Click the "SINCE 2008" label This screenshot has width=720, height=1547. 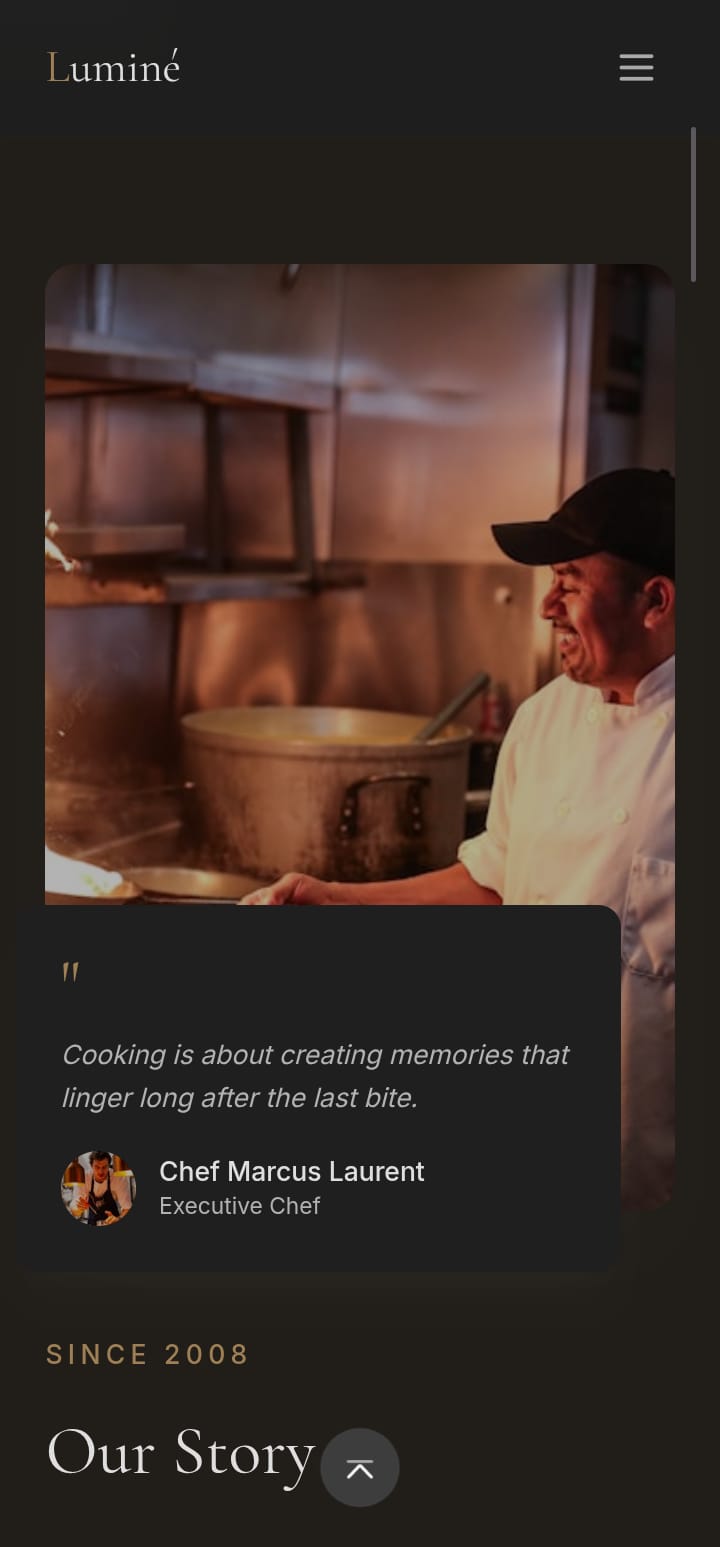click(147, 1354)
